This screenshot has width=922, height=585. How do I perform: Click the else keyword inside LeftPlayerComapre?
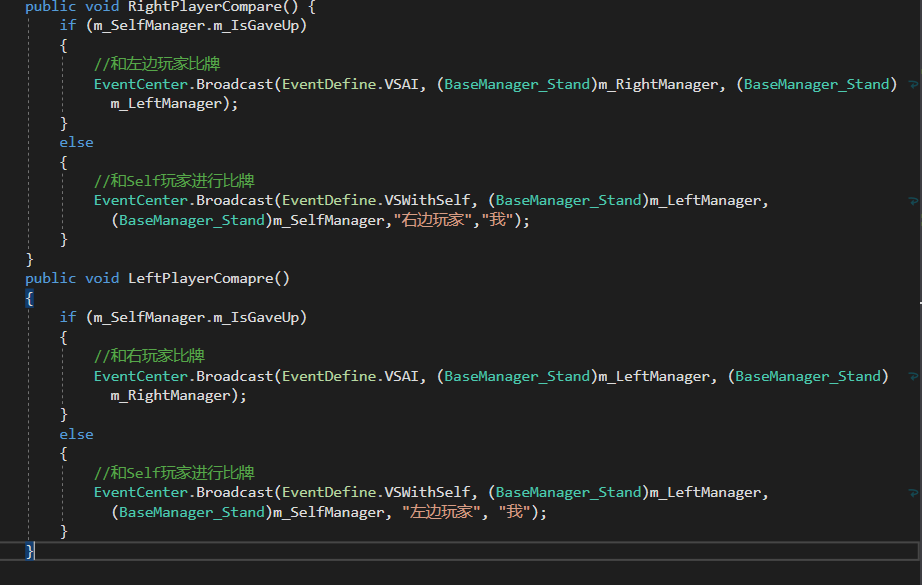76,434
